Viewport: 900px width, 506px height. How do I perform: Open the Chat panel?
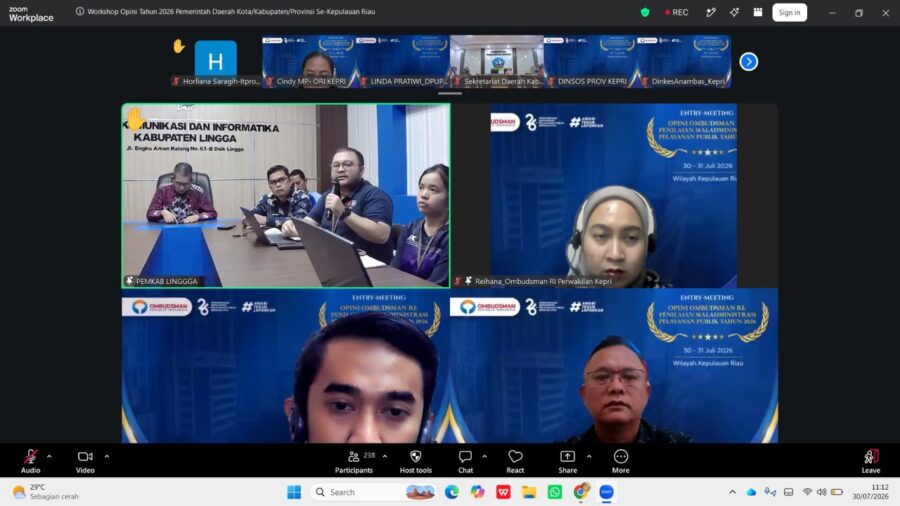click(465, 461)
